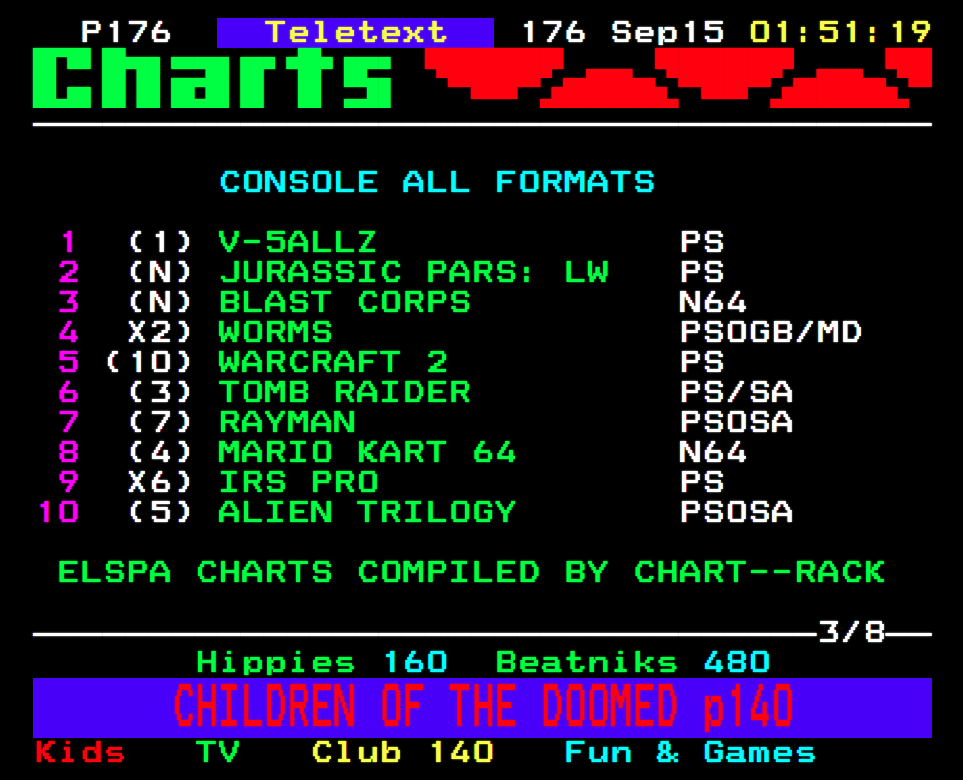This screenshot has width=963, height=780.
Task: Select chart entry ALIEN TRILOGY
Action: pos(367,512)
